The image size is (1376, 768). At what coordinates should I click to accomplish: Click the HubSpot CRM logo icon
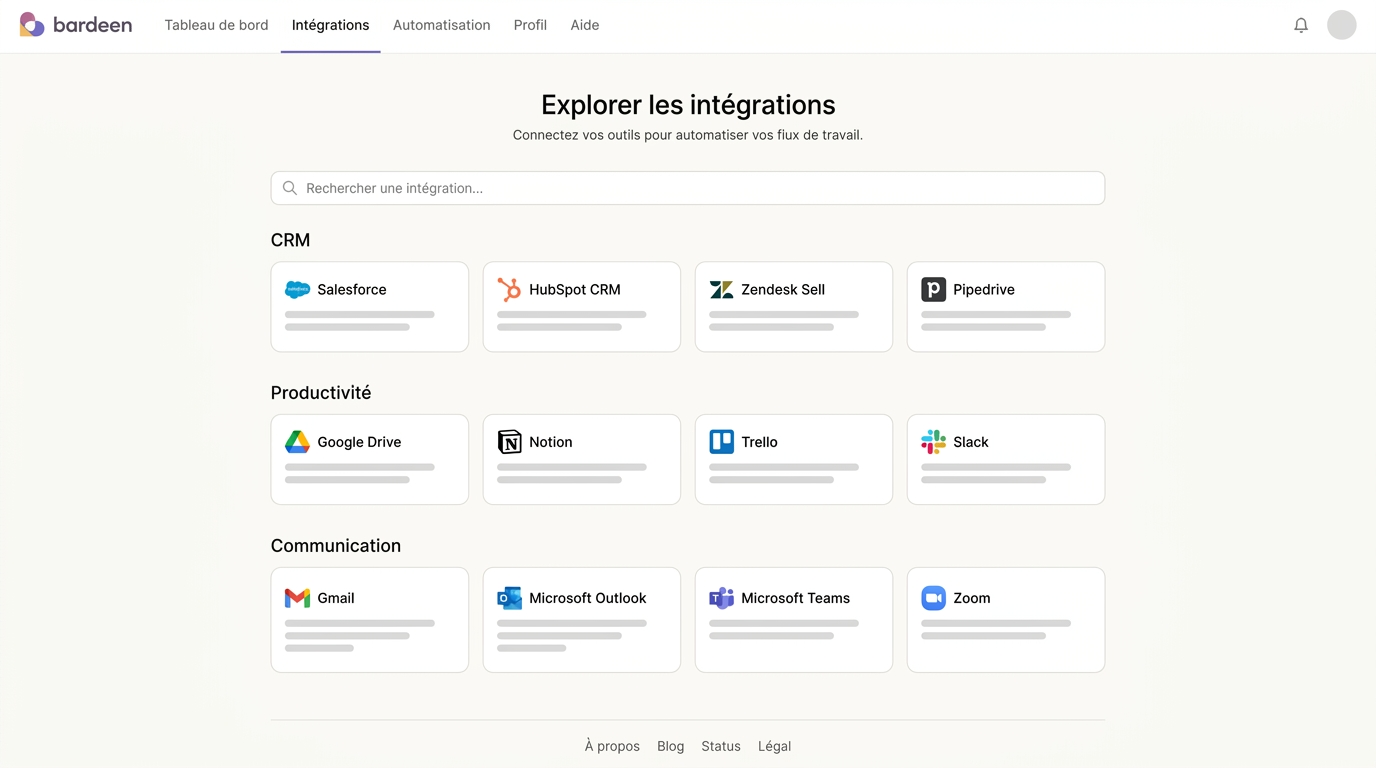509,290
